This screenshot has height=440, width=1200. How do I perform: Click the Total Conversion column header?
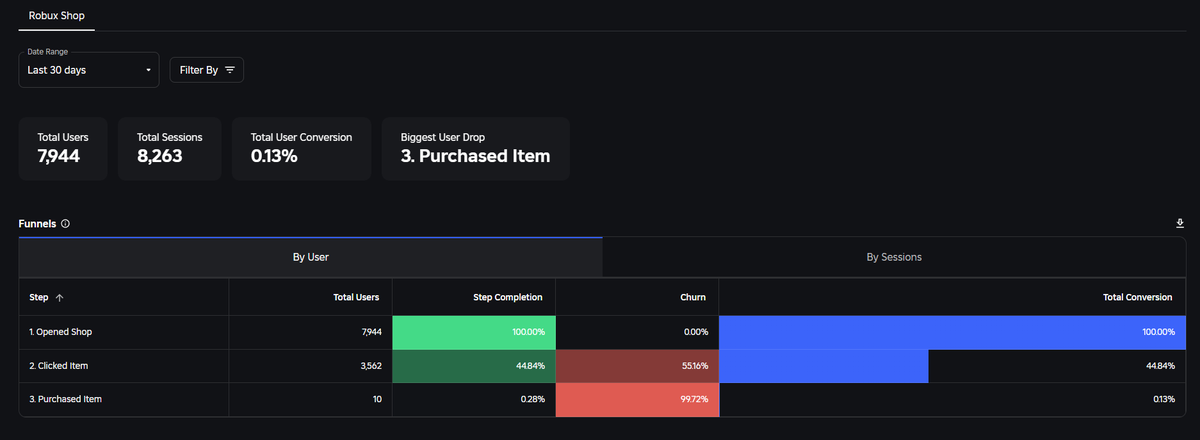(1135, 297)
